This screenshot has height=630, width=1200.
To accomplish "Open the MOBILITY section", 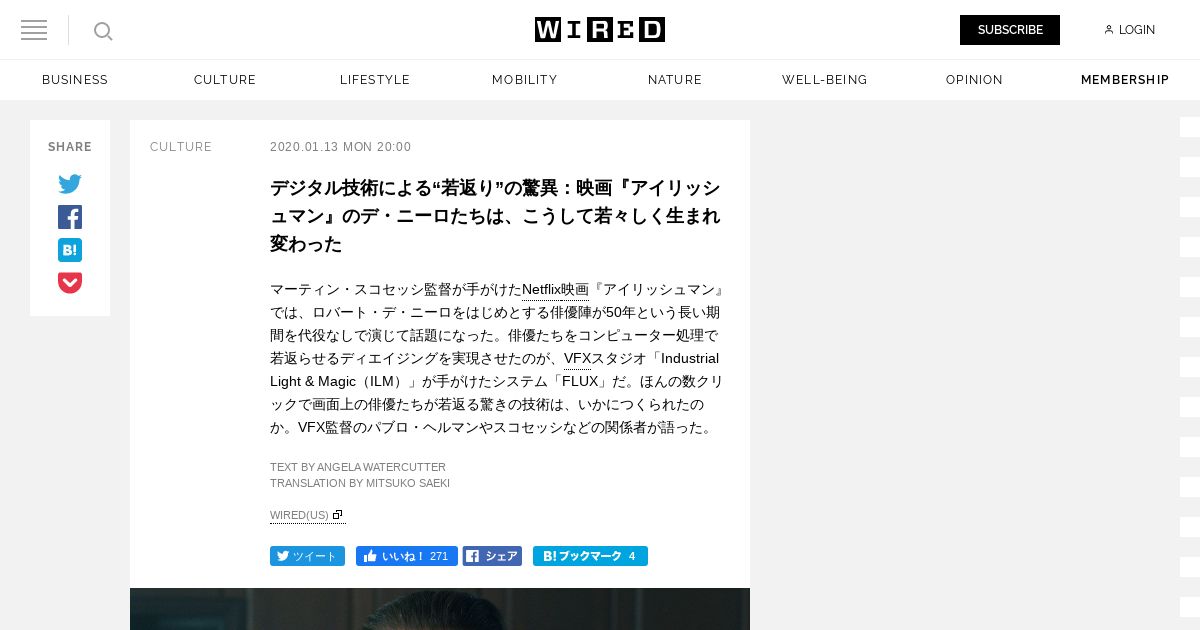I will pos(525,80).
